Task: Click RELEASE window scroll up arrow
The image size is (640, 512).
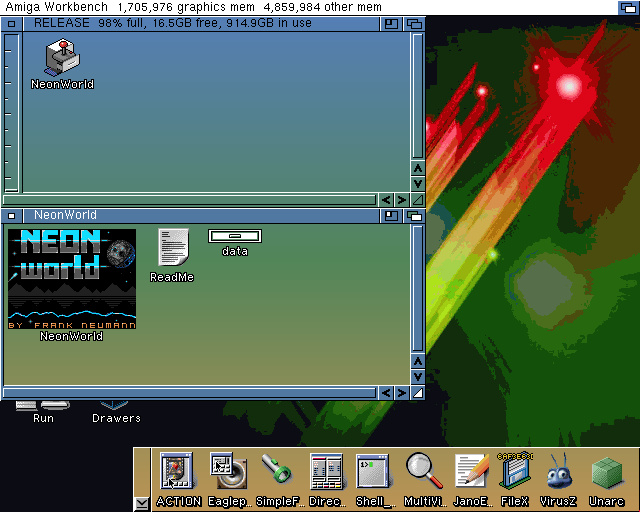Action: (418, 168)
